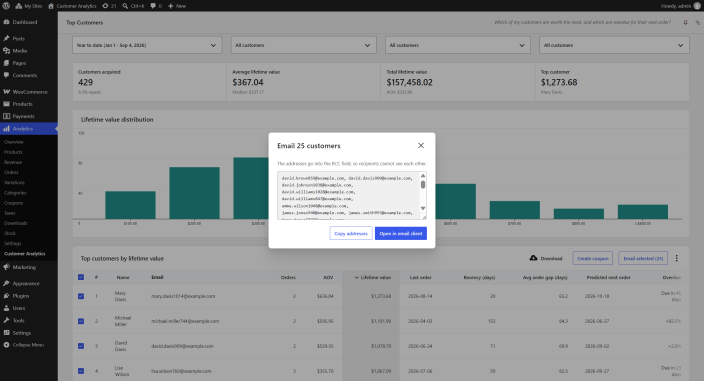Click the Total lifetime value summary card
Screen dimensions: 704x381
[458, 82]
